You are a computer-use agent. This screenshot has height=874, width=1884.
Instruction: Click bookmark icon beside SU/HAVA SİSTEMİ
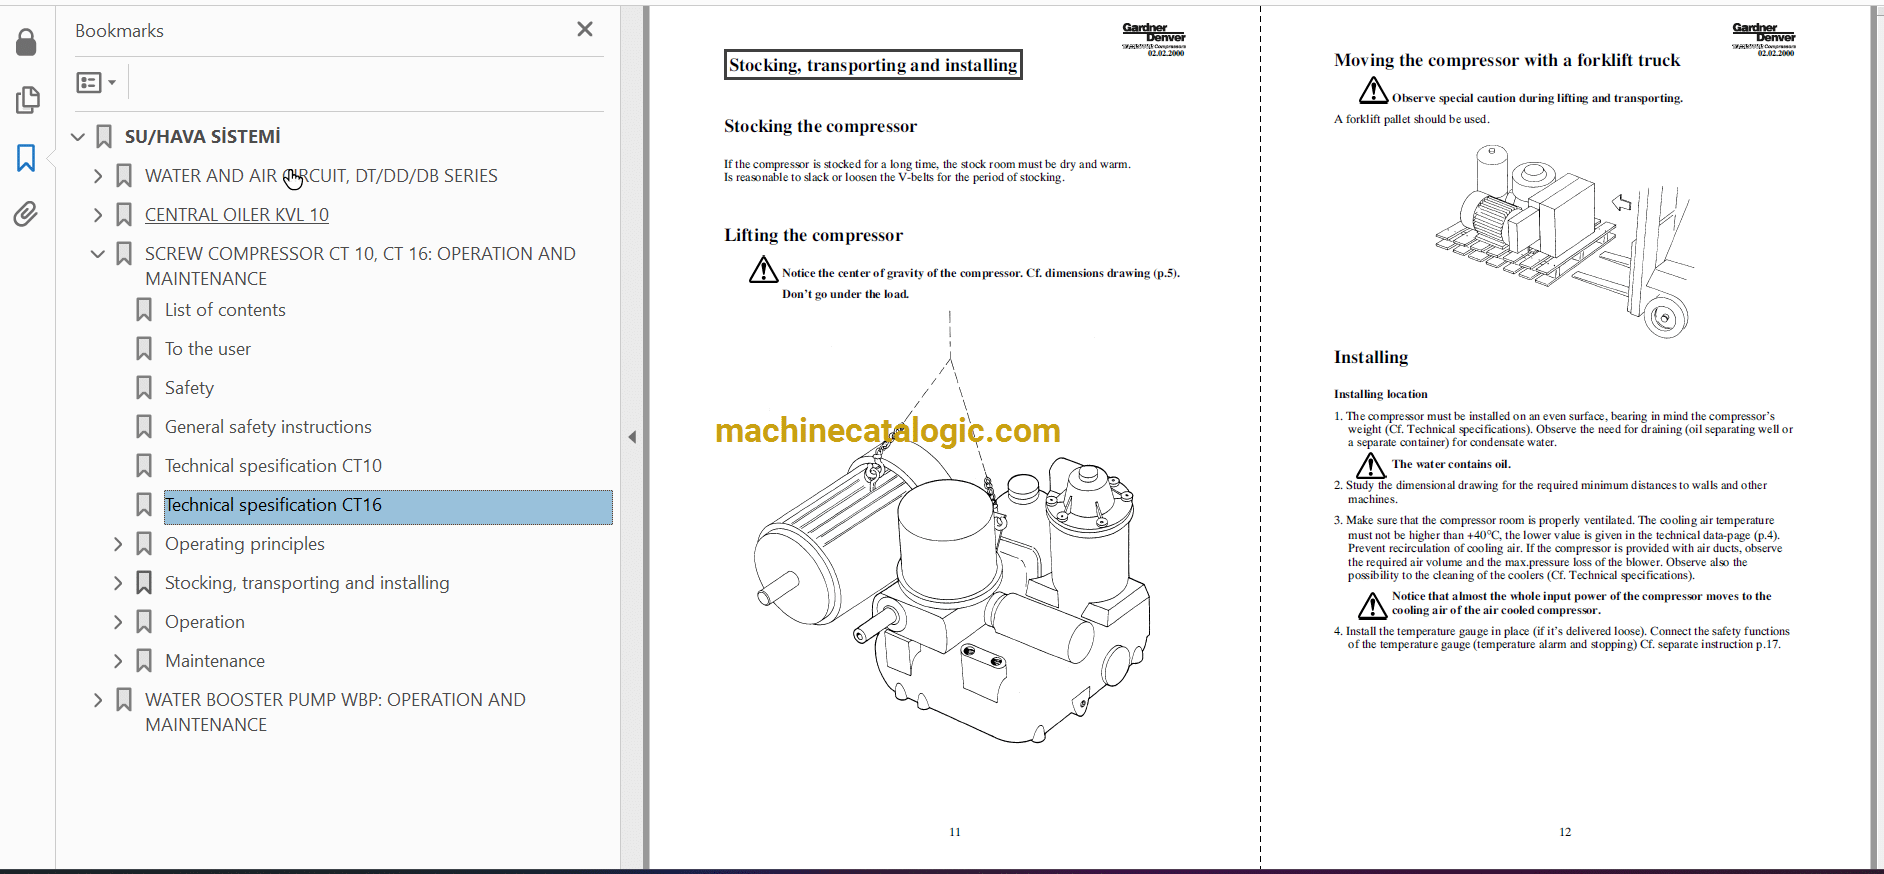point(104,137)
